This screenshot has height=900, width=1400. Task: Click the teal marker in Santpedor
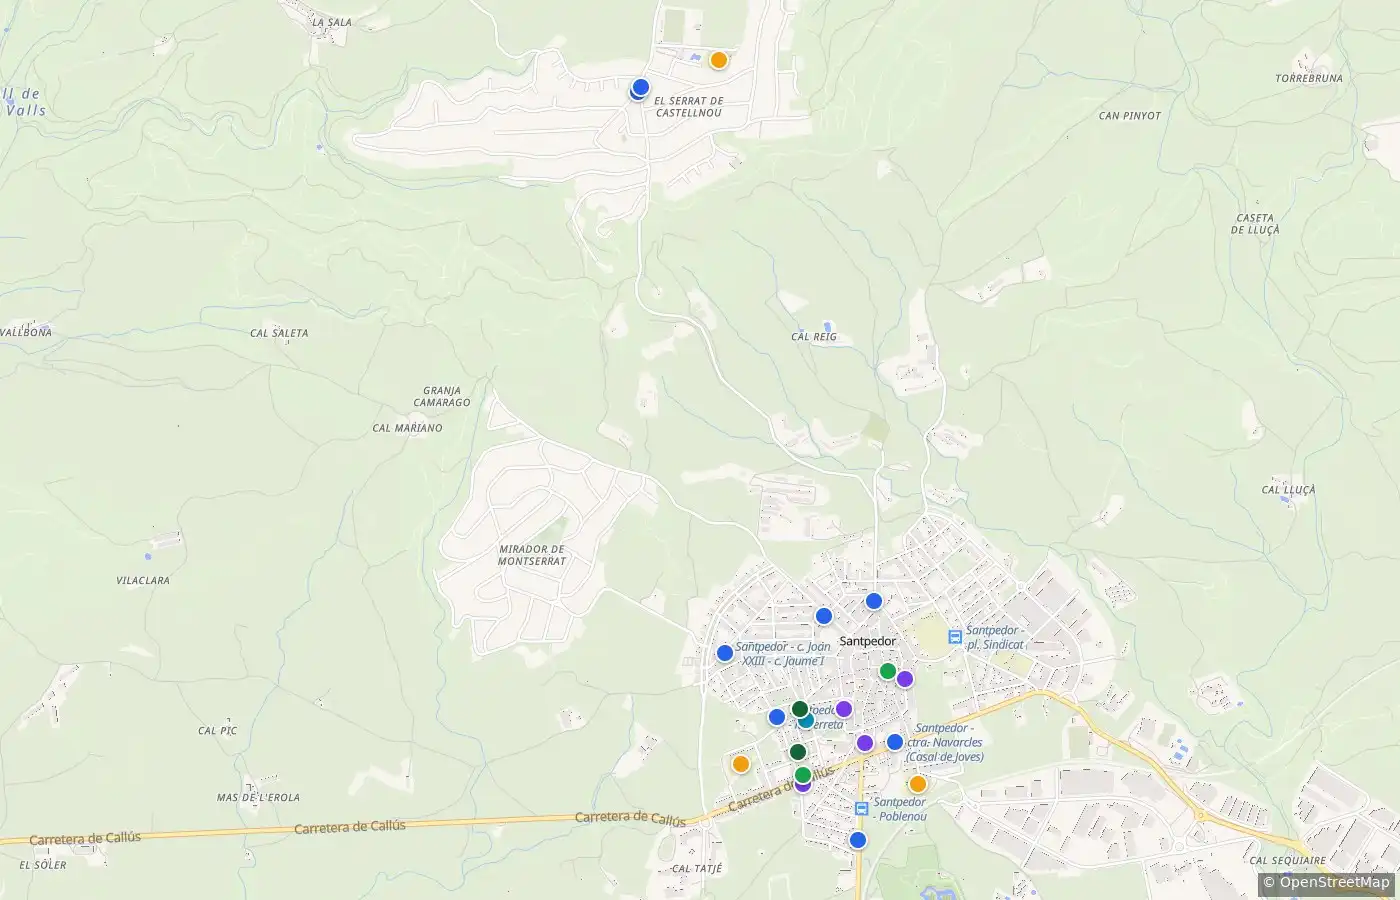(806, 720)
